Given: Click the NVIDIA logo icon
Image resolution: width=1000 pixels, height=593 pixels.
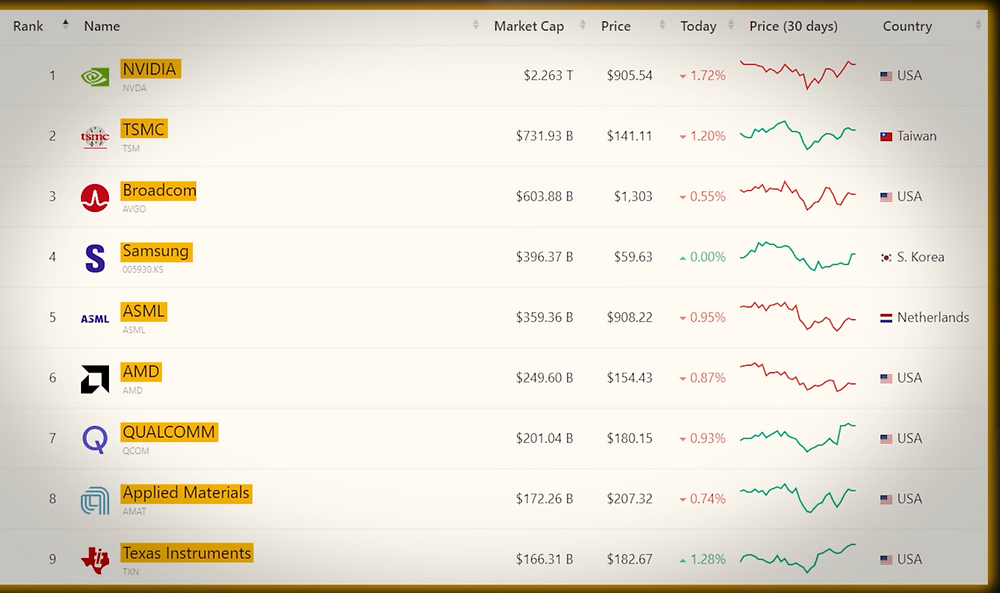Looking at the screenshot, I should coord(95,76).
